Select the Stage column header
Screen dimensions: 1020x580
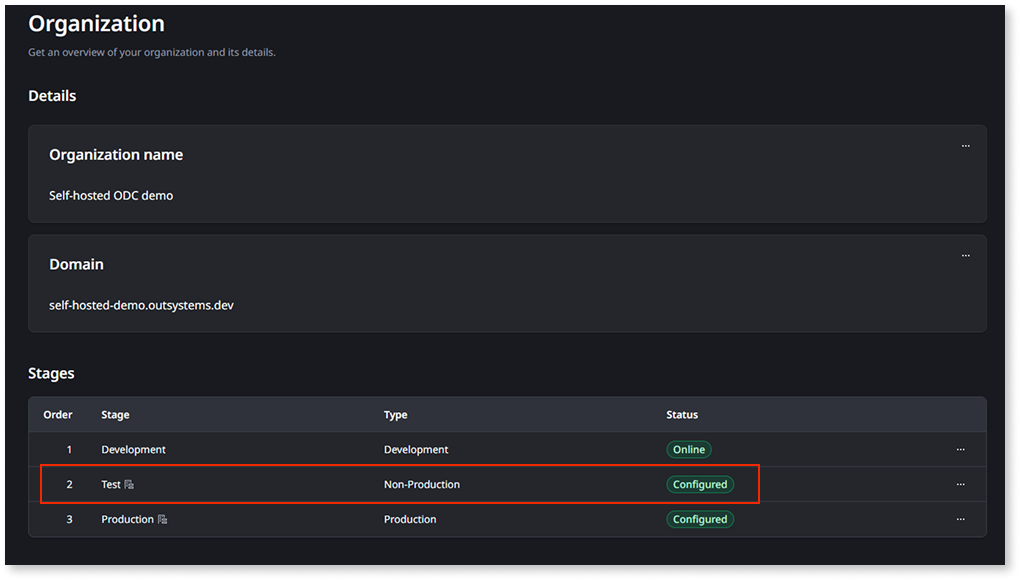point(115,415)
